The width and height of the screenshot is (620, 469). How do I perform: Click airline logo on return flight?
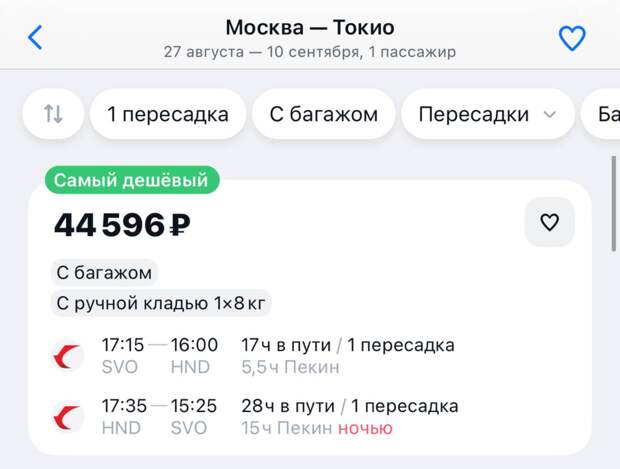(x=68, y=417)
